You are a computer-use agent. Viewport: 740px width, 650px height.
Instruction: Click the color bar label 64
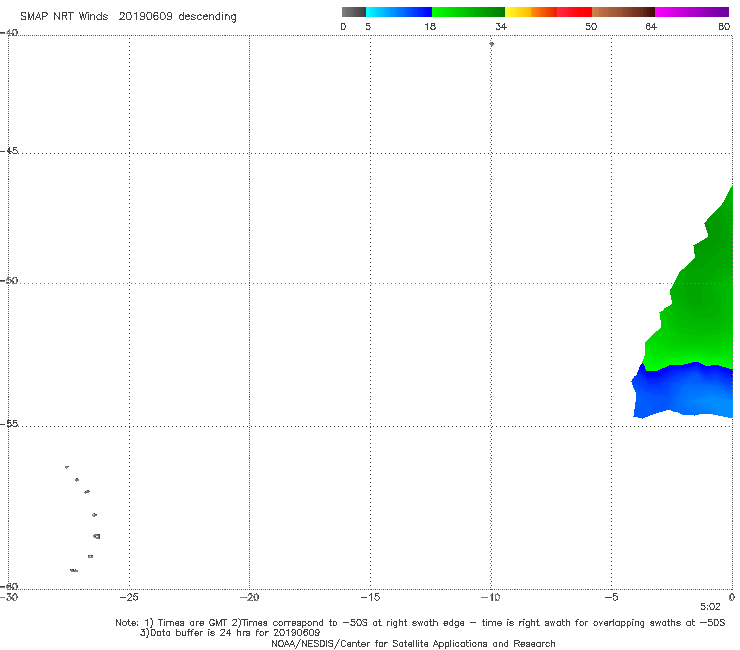(651, 26)
